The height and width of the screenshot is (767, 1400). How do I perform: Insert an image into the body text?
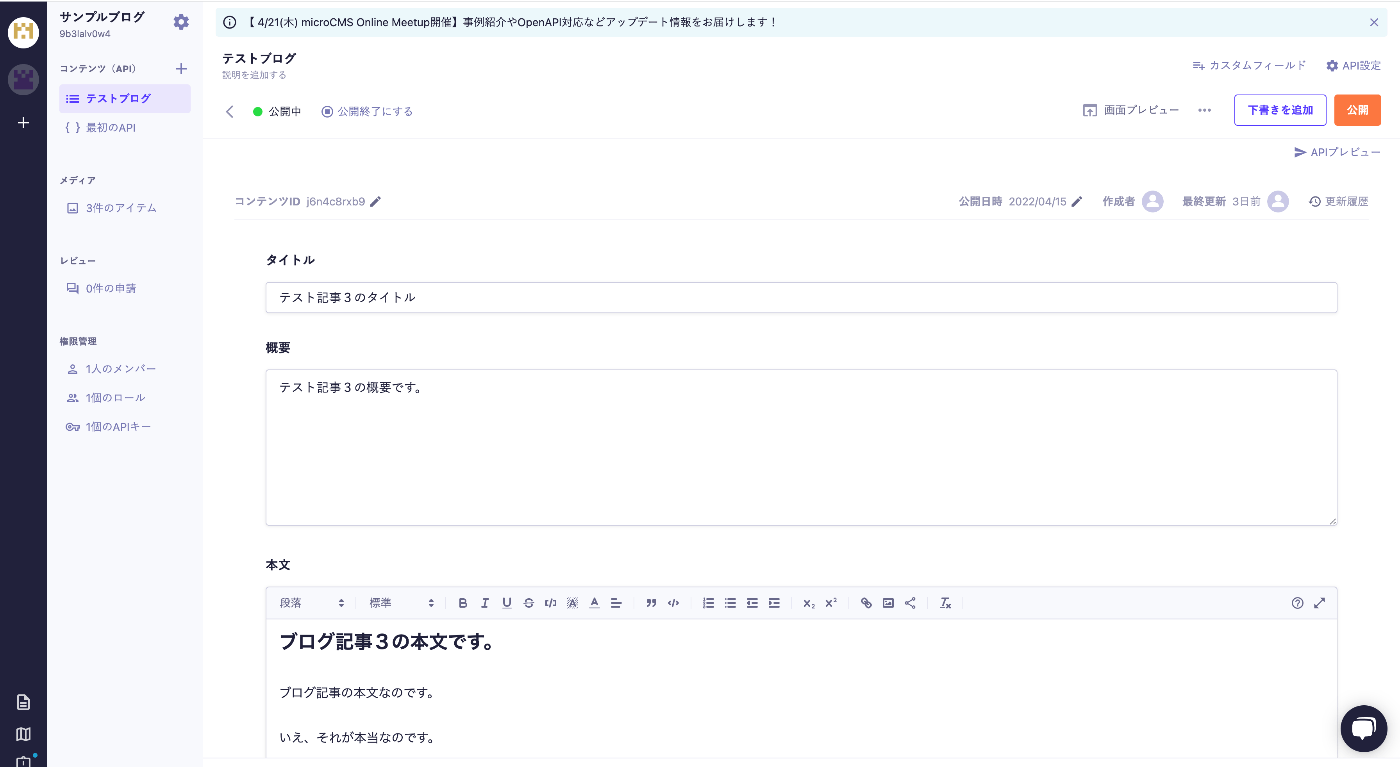click(x=889, y=602)
